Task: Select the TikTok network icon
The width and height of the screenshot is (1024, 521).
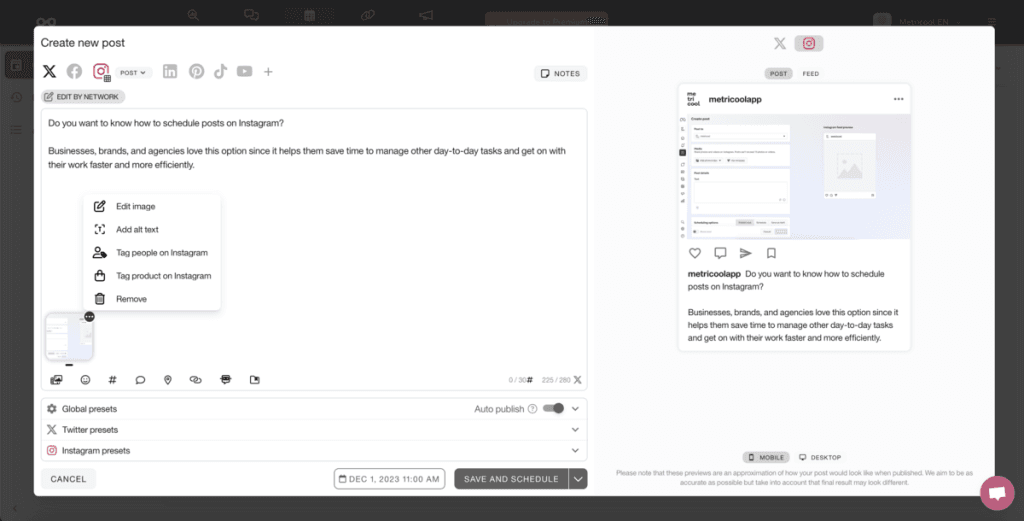Action: click(220, 72)
